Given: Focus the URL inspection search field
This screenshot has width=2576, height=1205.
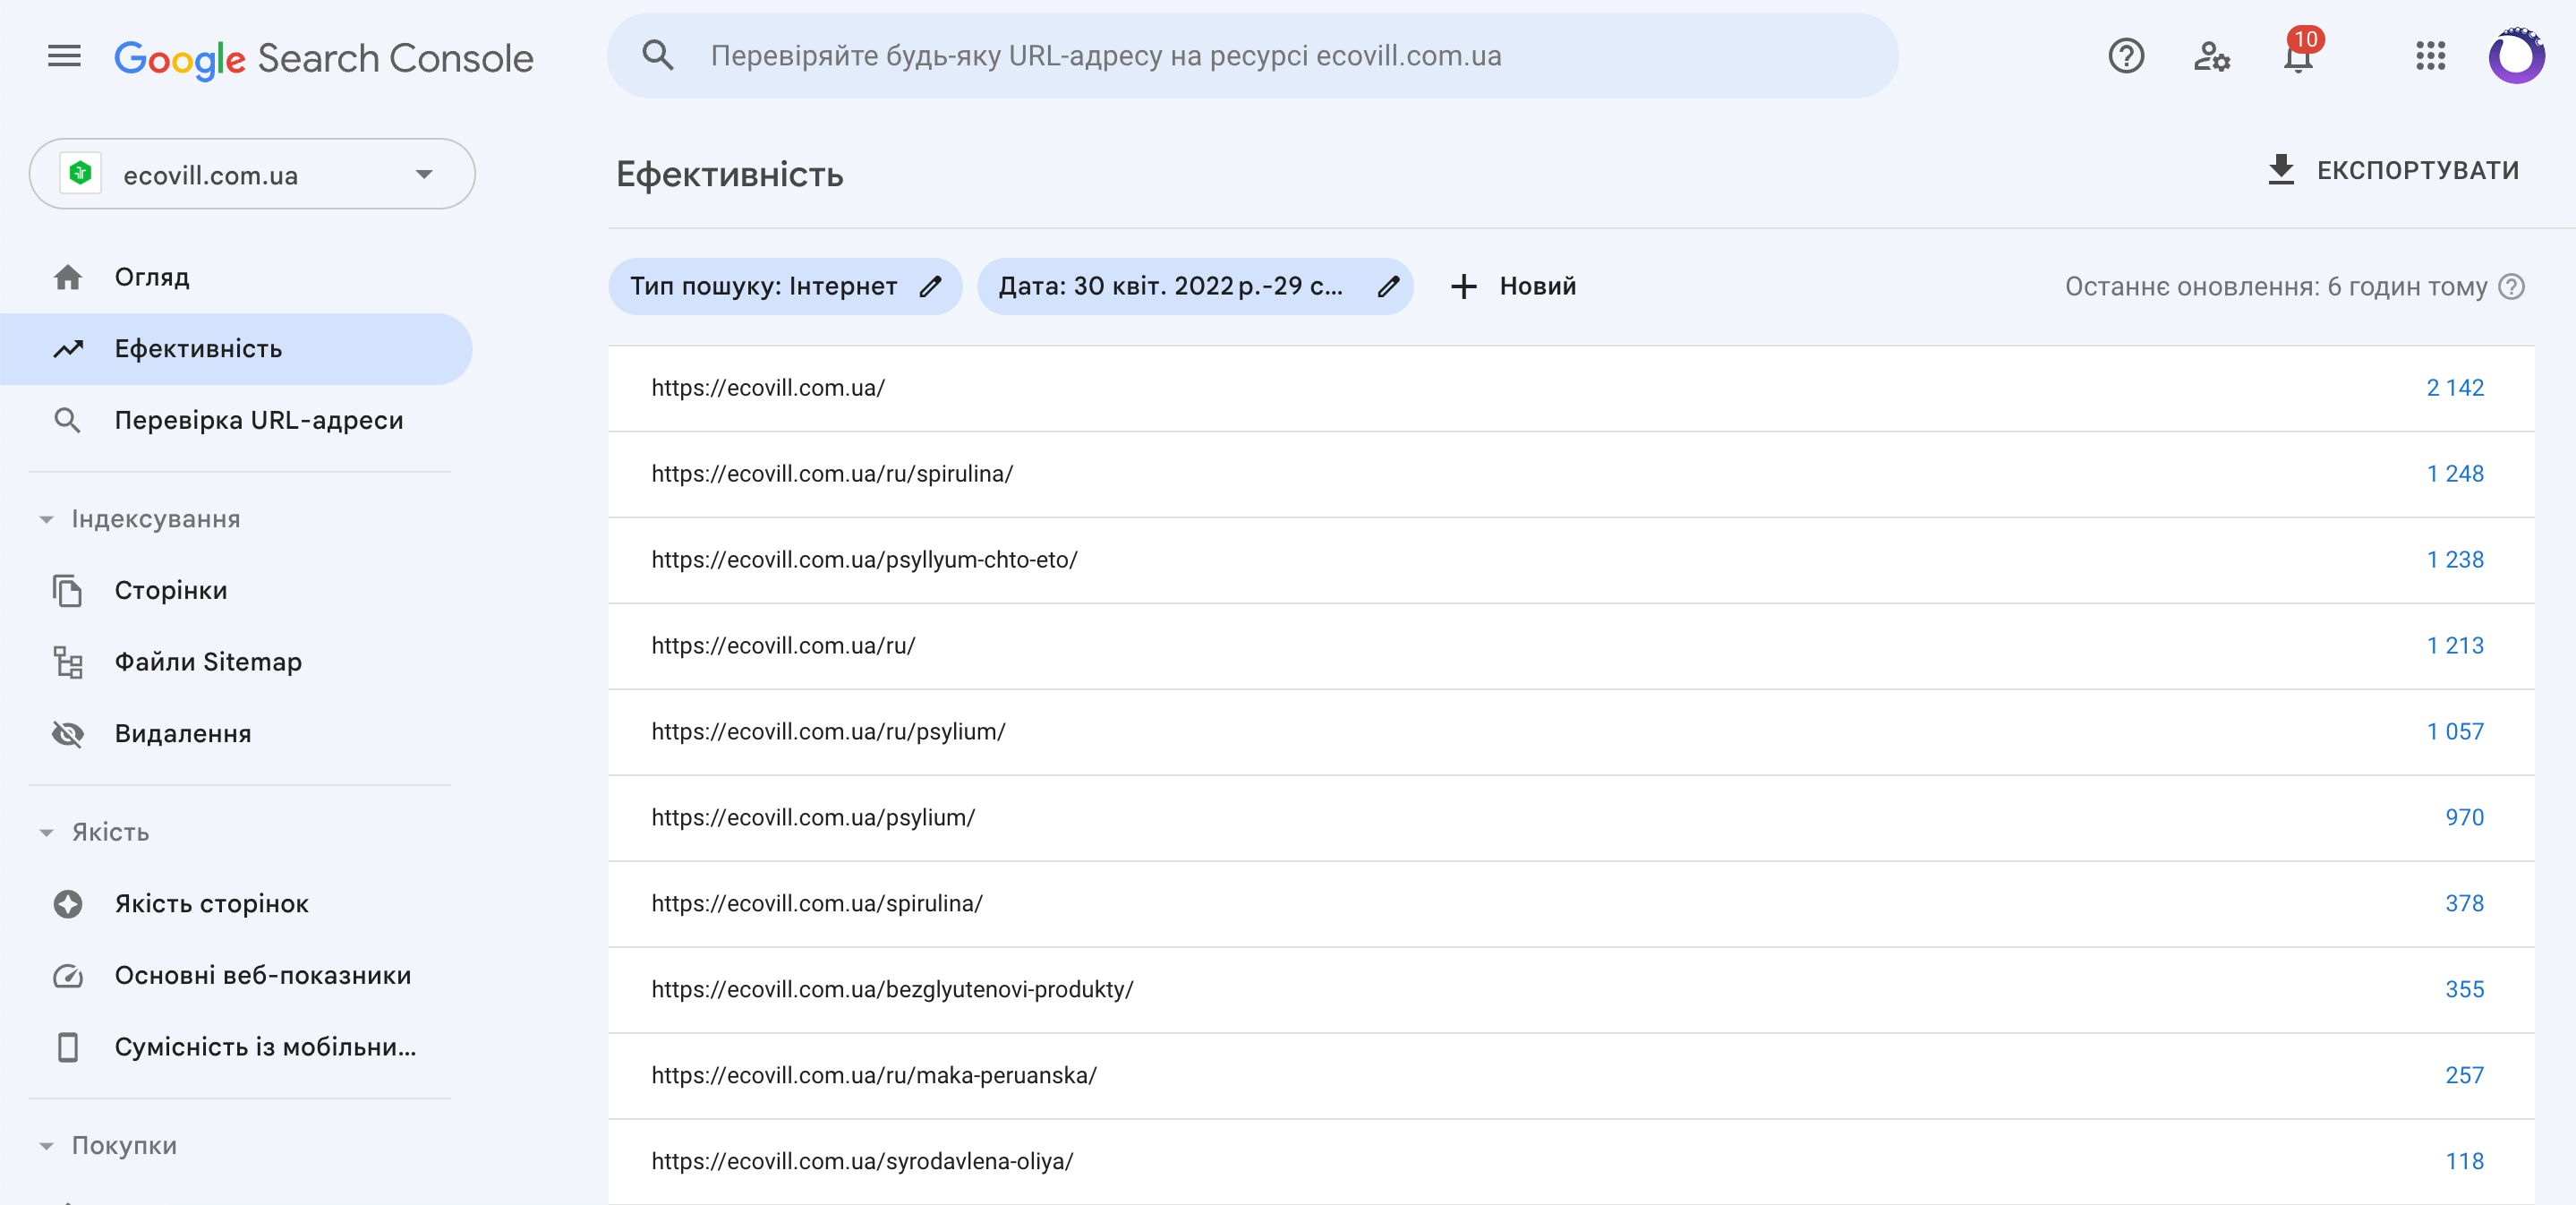Looking at the screenshot, I should click(x=1252, y=56).
